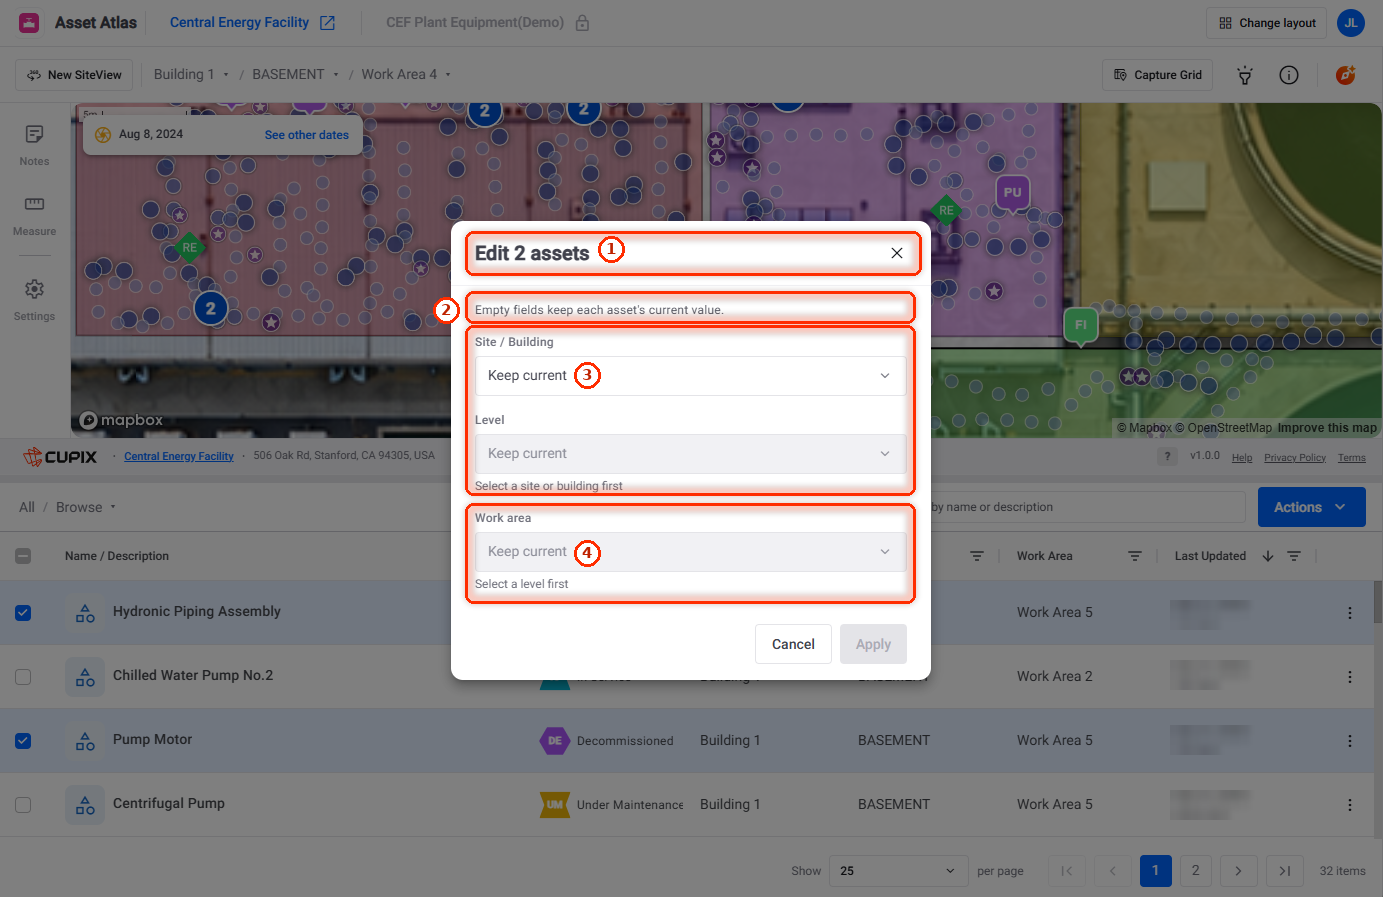Image resolution: width=1383 pixels, height=897 pixels.
Task: Check the Centrifugal Pump checkbox
Action: point(23,805)
